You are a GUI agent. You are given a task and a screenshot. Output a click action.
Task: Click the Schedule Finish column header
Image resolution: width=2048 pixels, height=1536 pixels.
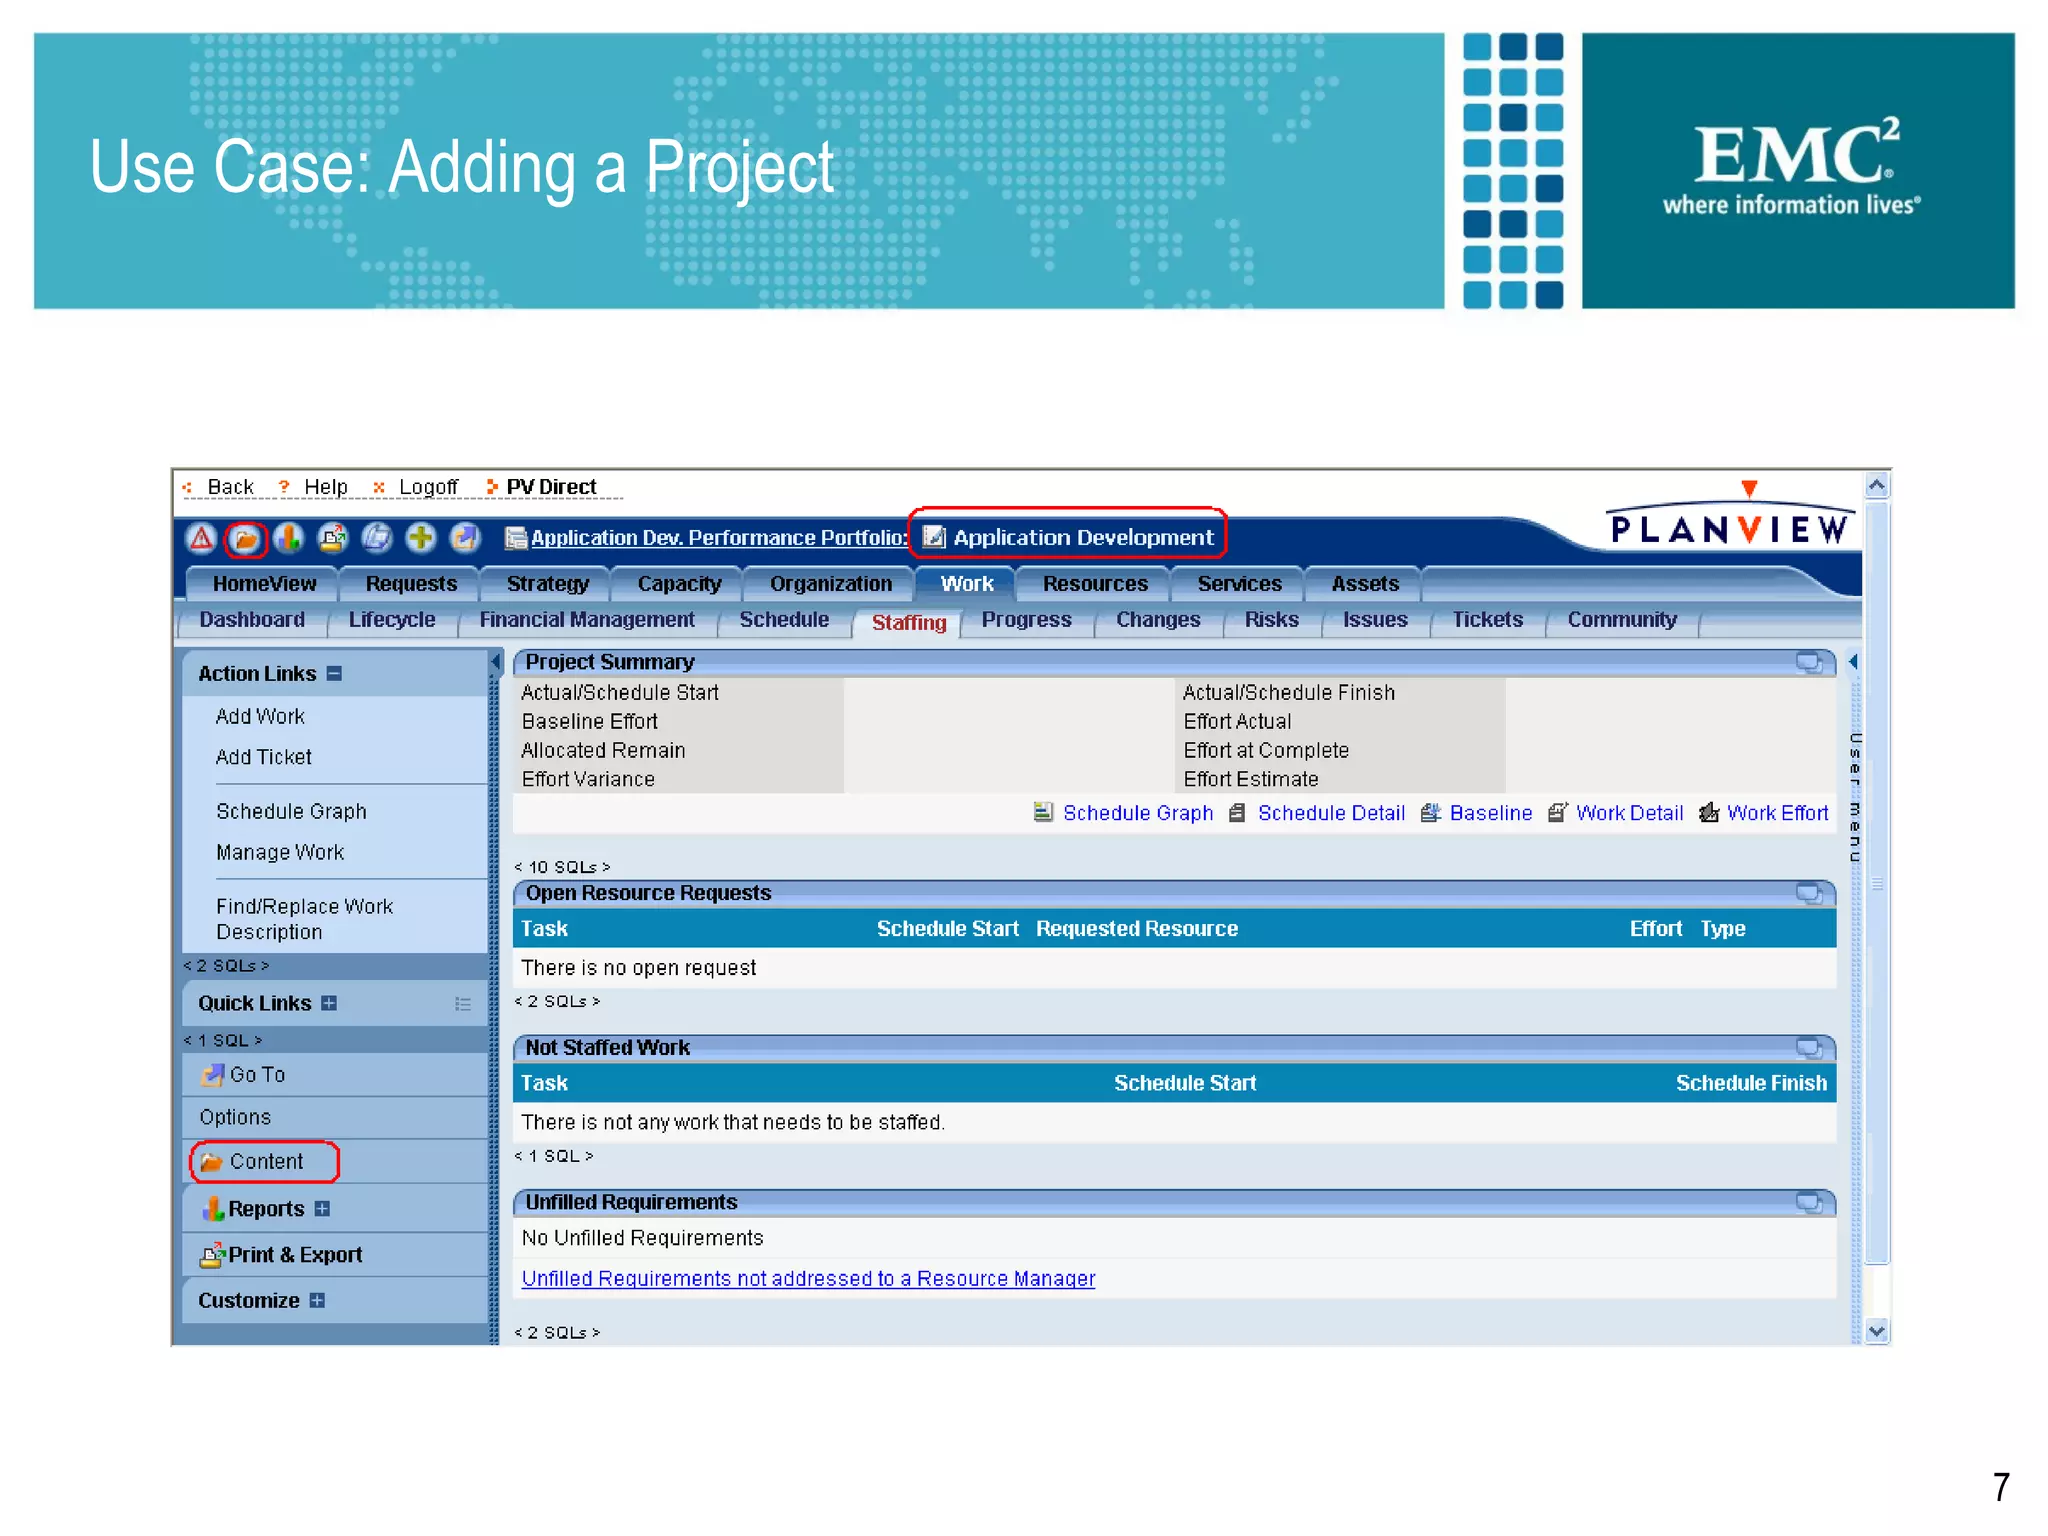(x=1751, y=1083)
